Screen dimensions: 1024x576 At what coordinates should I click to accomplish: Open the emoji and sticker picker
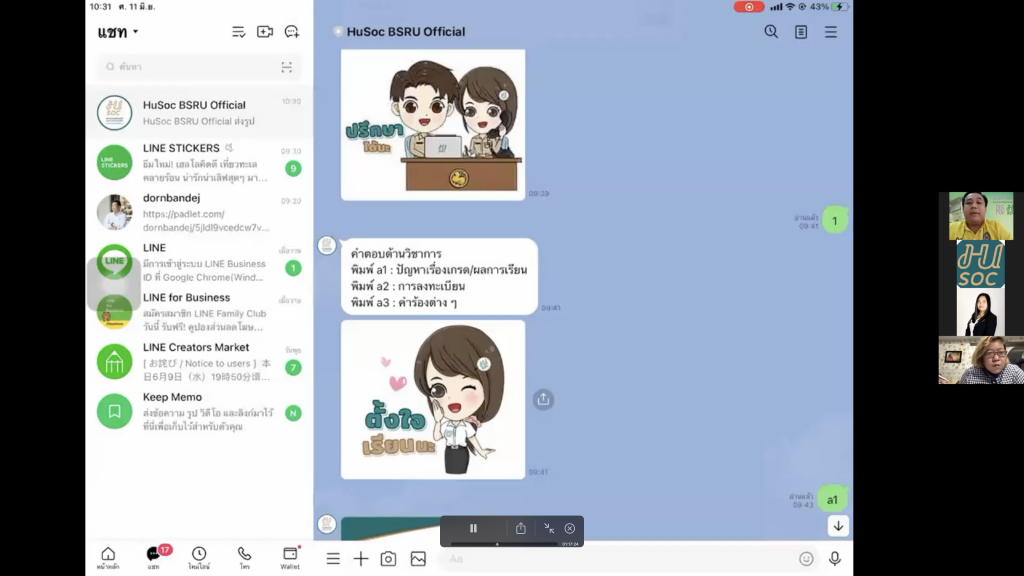click(x=807, y=558)
